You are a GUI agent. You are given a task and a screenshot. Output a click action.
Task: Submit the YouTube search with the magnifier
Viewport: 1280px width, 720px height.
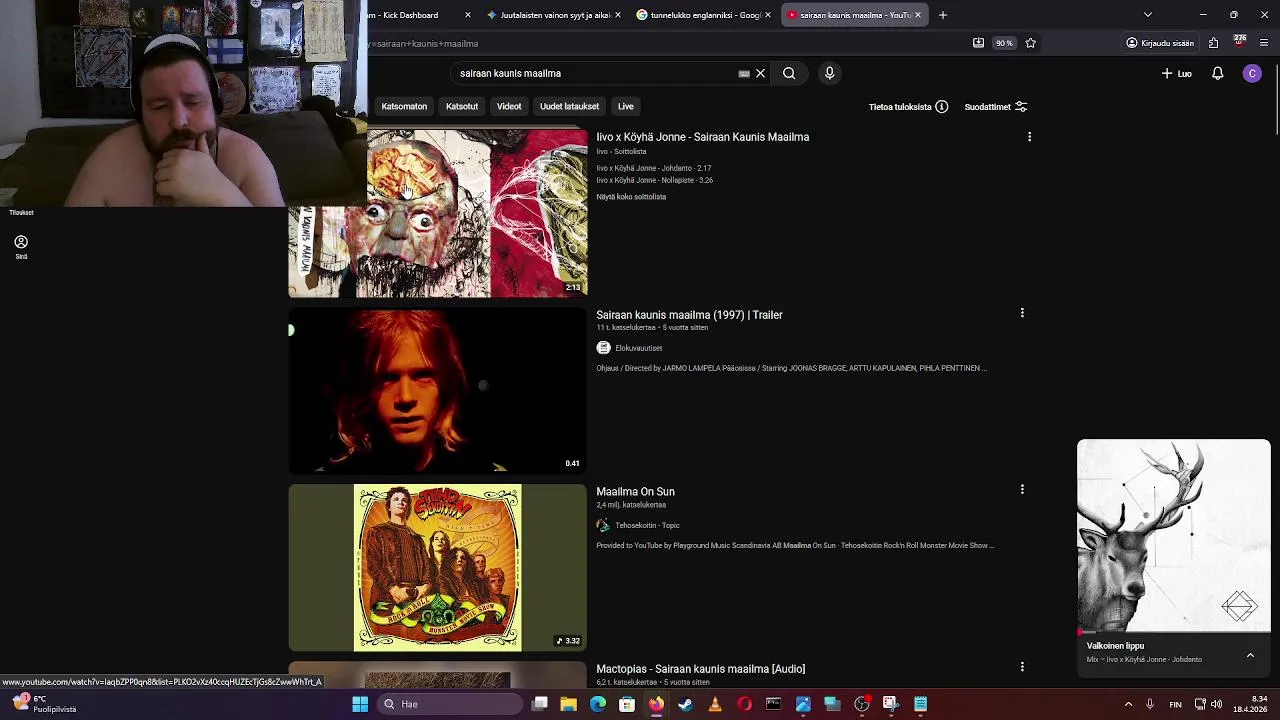tap(789, 73)
